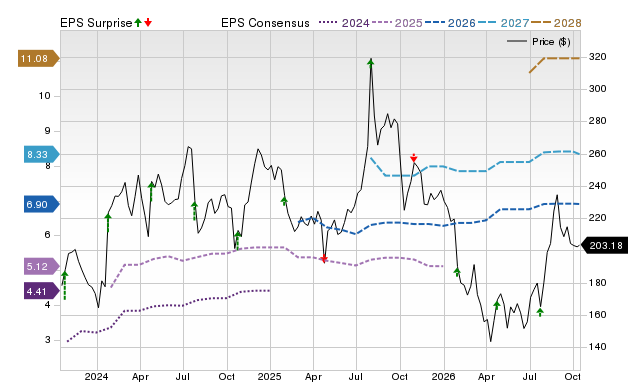Image resolution: width=640 pixels, height=382 pixels.
Task: Click the Price ($) legend entry
Action: (539, 42)
